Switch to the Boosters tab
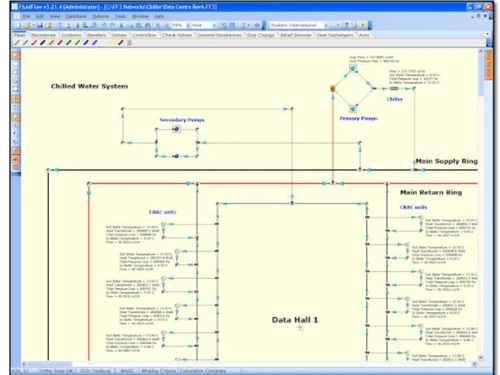 [96, 35]
